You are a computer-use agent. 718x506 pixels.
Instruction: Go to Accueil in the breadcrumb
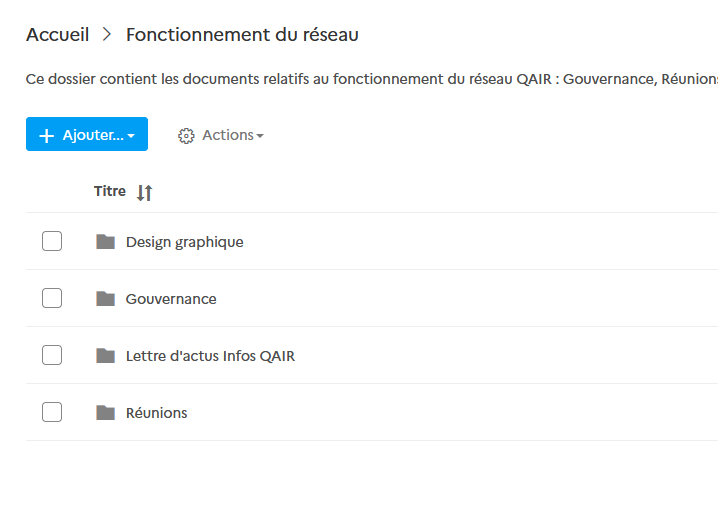click(x=57, y=35)
